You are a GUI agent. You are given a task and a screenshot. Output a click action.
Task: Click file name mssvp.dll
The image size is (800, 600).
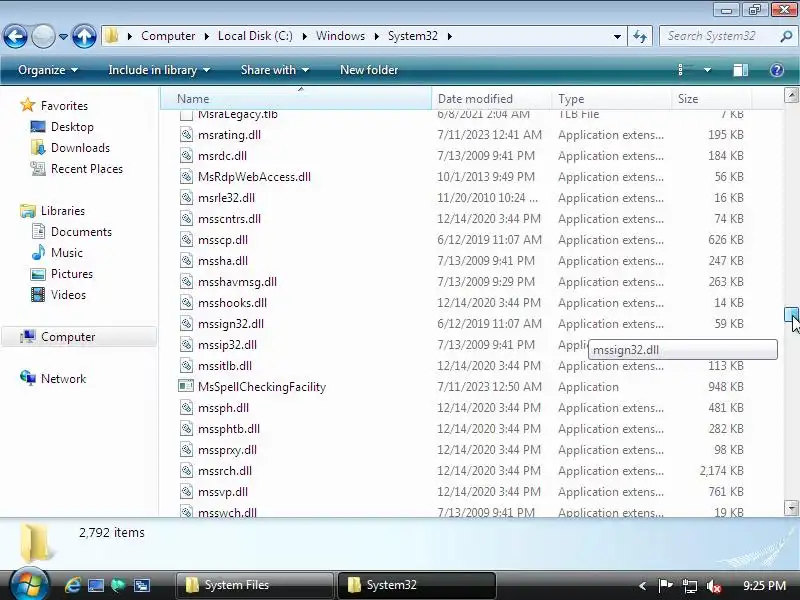click(222, 492)
